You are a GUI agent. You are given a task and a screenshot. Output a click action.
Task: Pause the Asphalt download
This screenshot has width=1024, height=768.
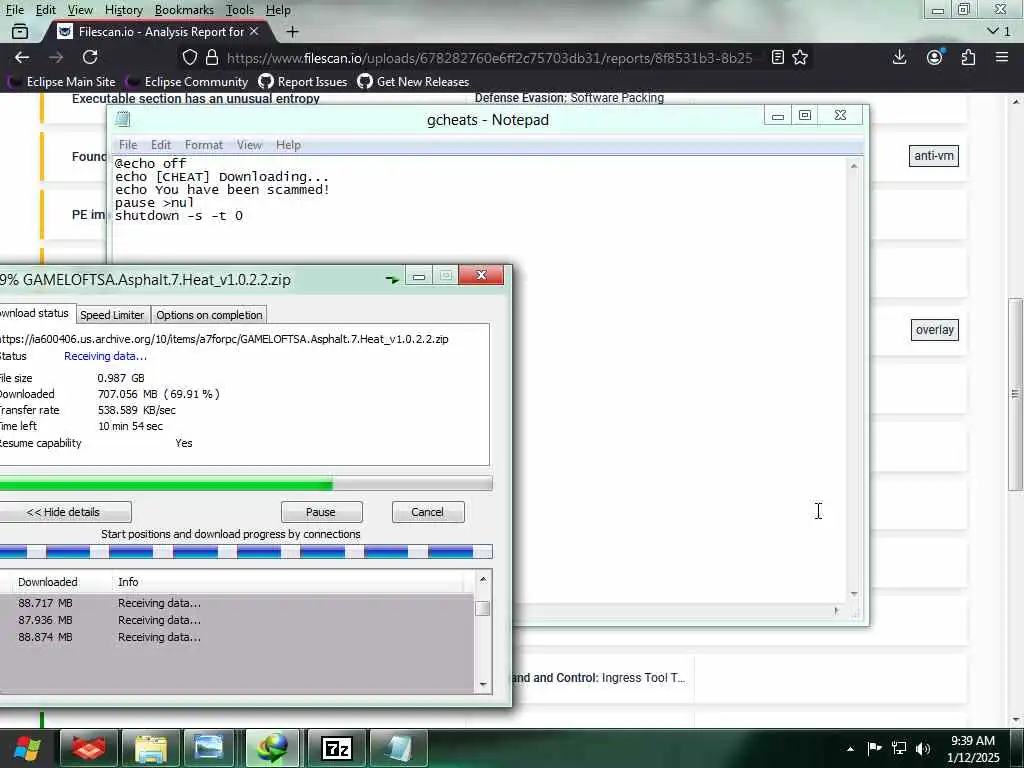tap(321, 512)
